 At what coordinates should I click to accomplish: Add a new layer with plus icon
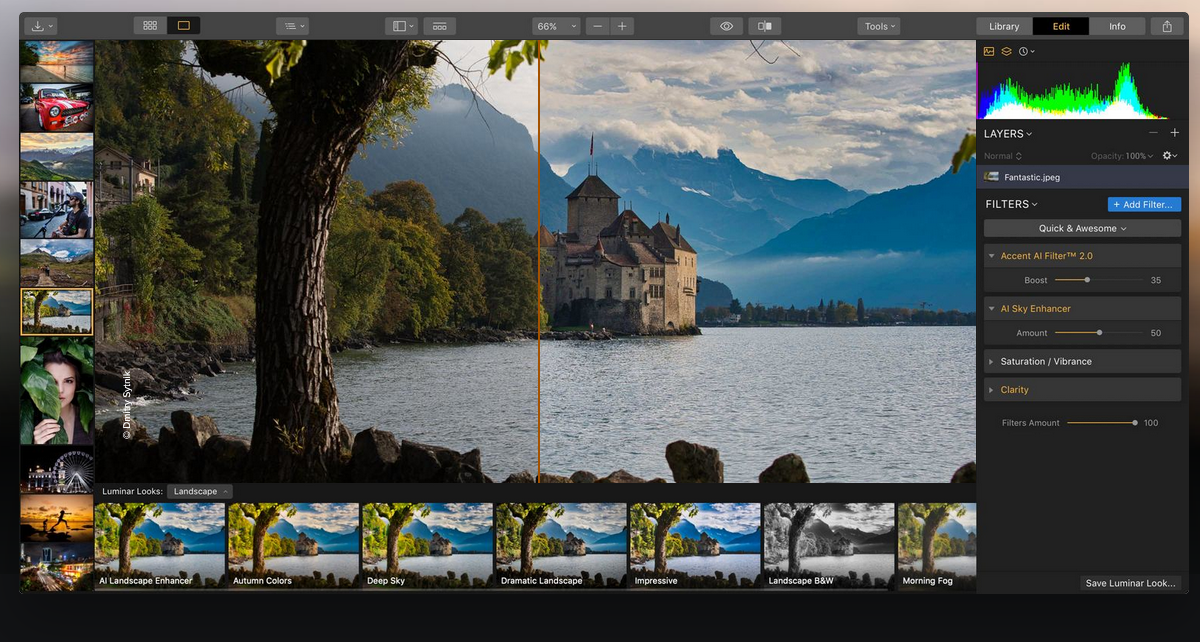tap(1174, 133)
